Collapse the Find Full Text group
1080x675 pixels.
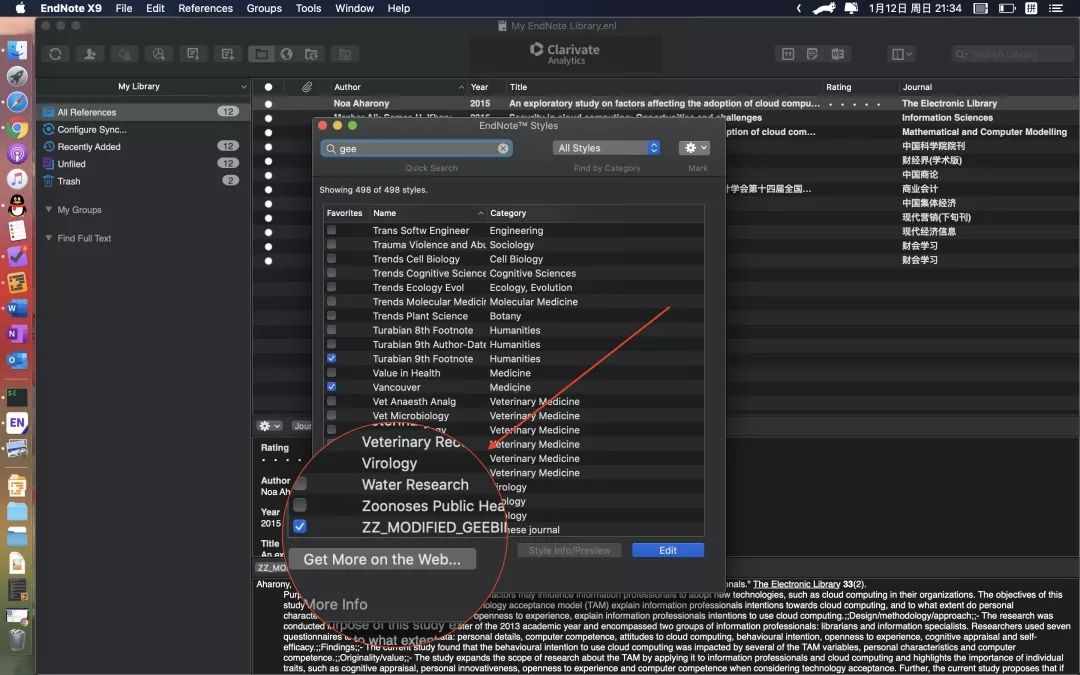pyautogui.click(x=48, y=238)
